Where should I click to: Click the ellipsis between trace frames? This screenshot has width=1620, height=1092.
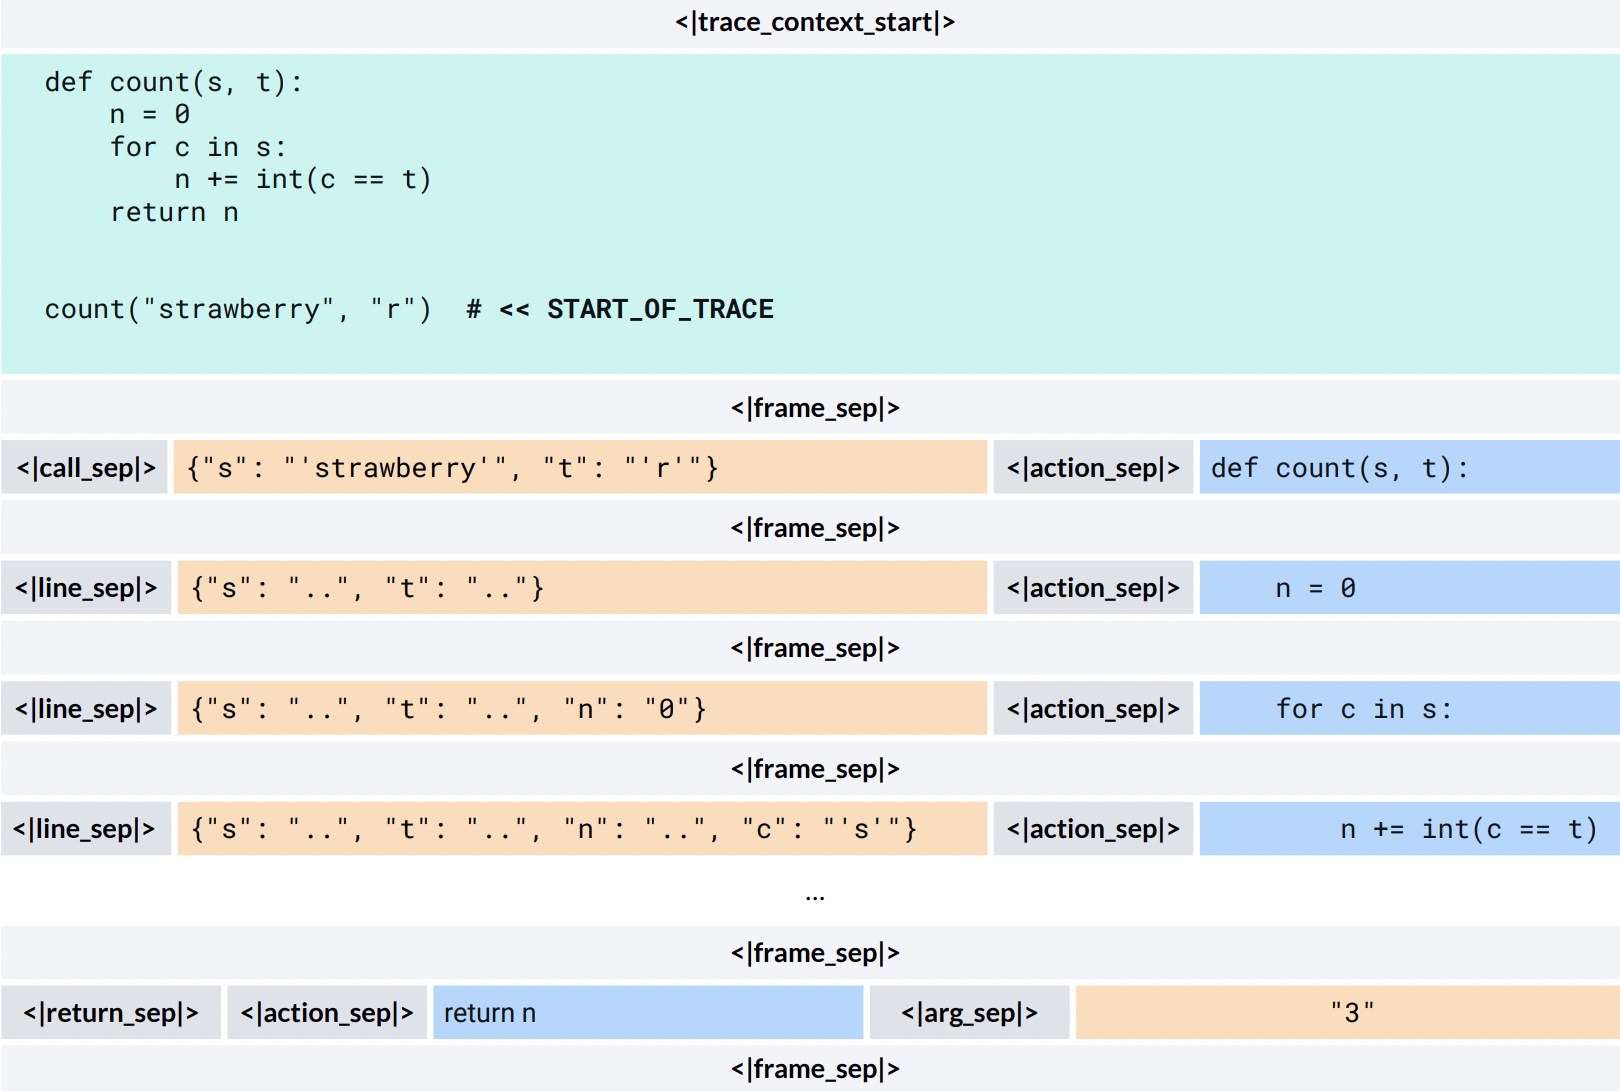(814, 896)
